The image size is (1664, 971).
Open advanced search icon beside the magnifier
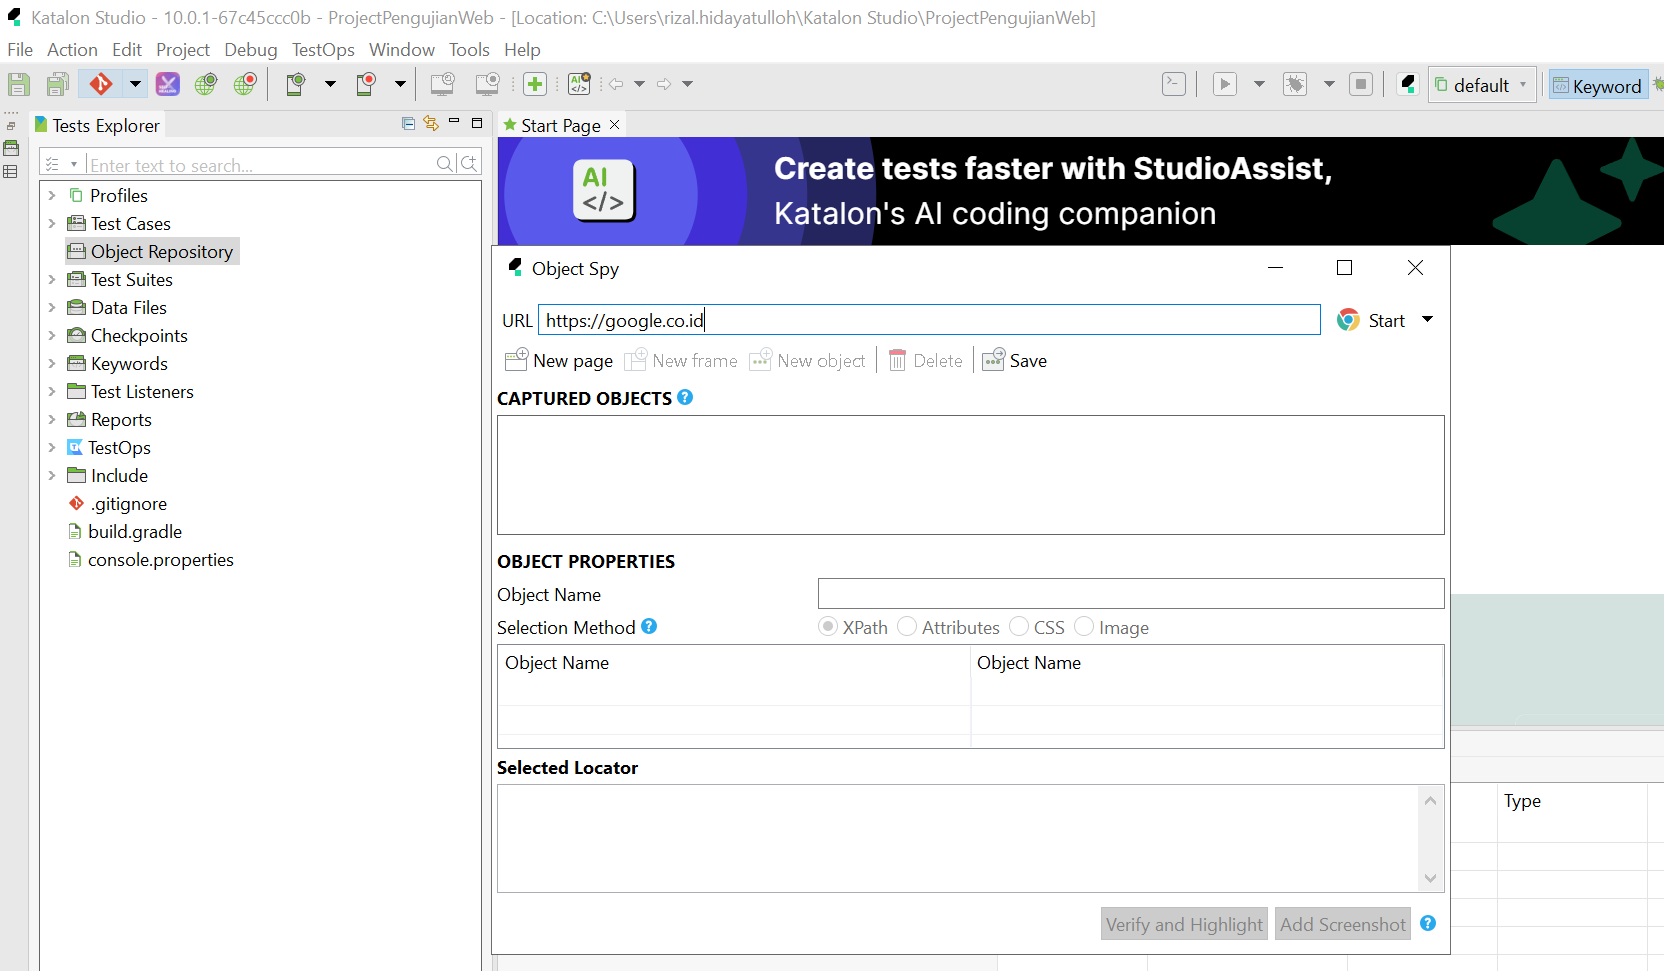(x=469, y=163)
